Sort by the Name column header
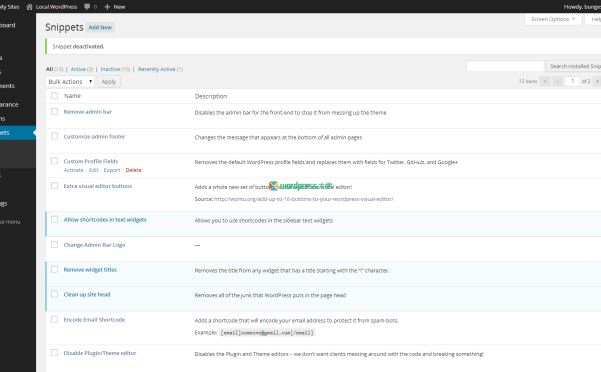Screen dimensions: 601x372 [72, 96]
